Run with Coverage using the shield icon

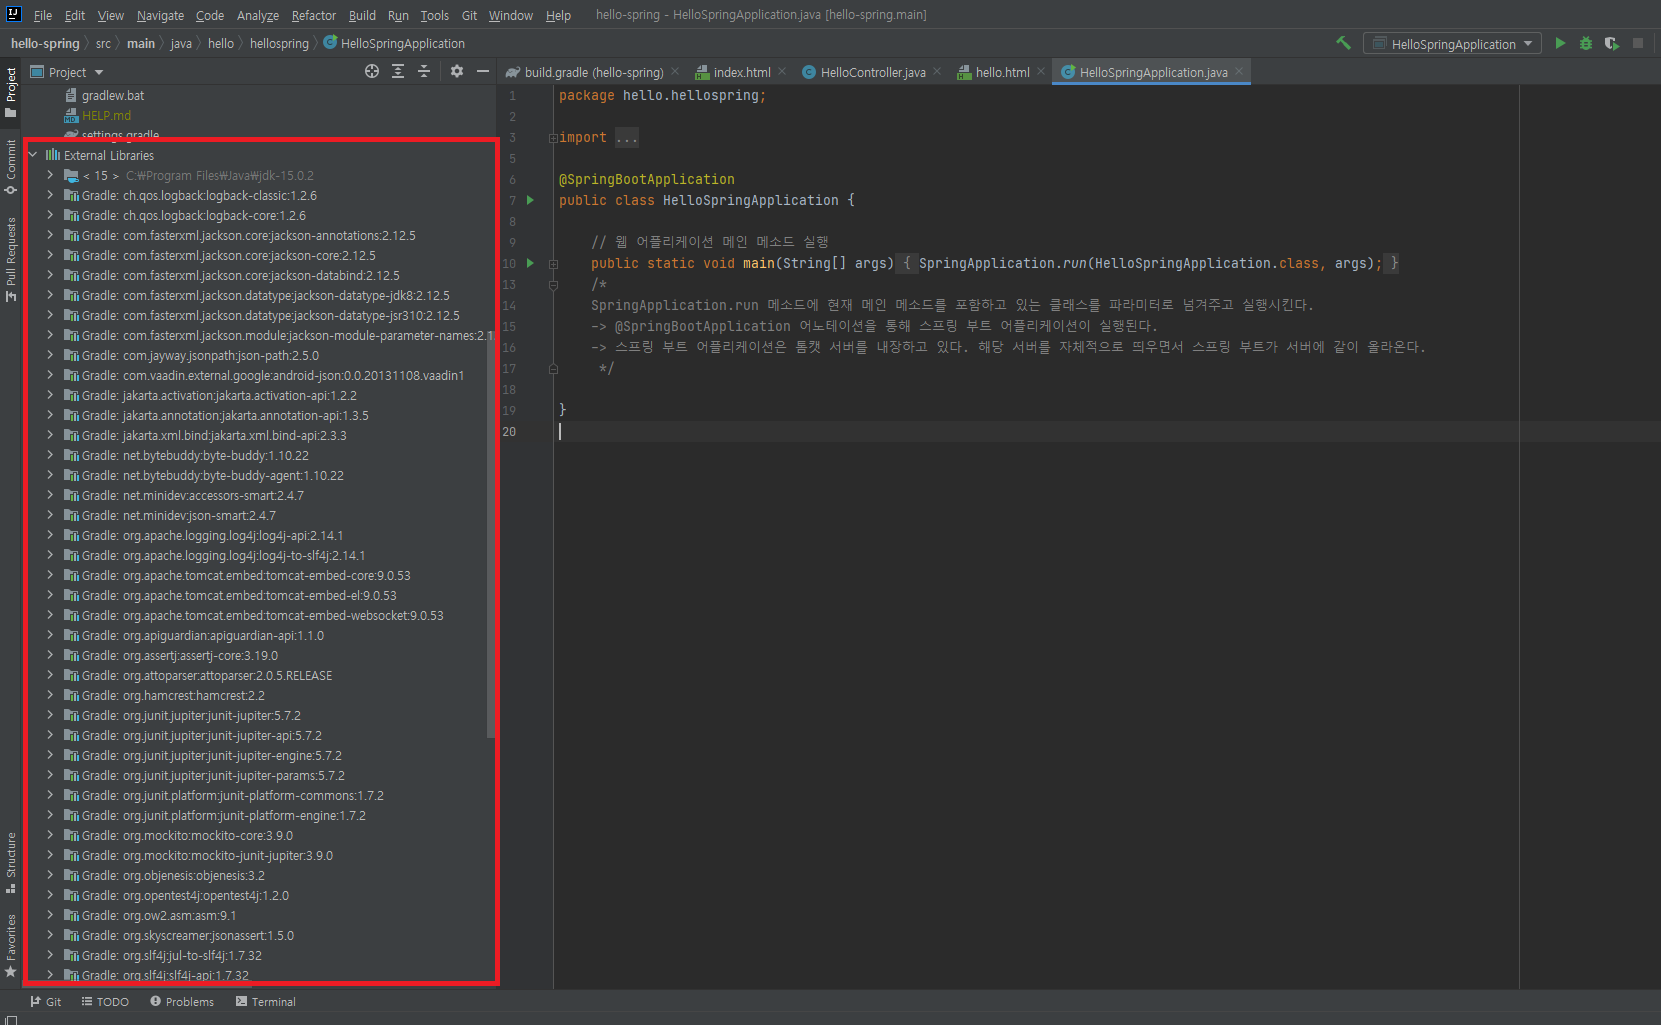click(1612, 43)
